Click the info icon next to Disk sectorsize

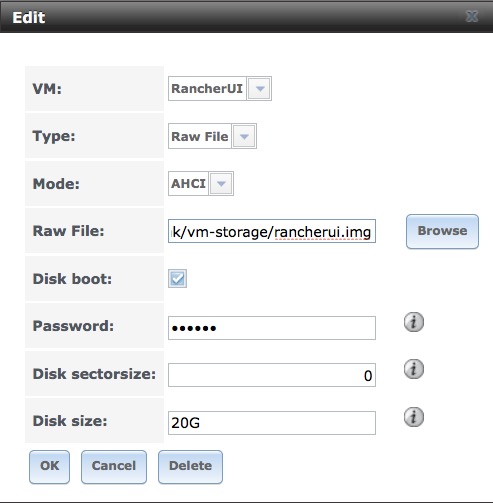click(414, 369)
